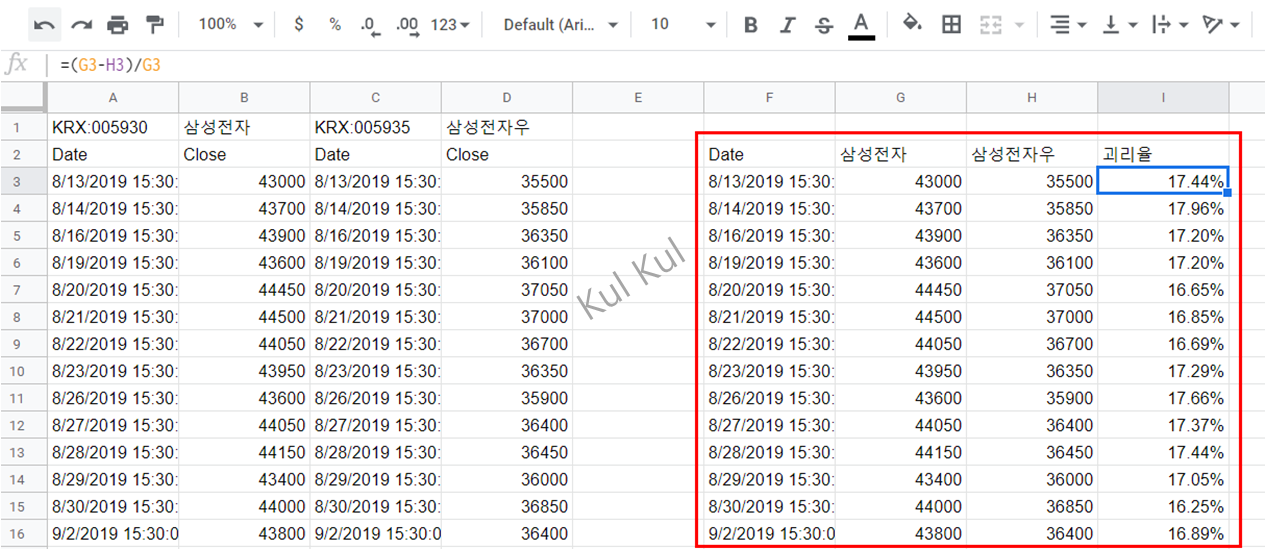Open the text wrapping dropdown
Screen dimensions: 1266x550
click(1169, 25)
